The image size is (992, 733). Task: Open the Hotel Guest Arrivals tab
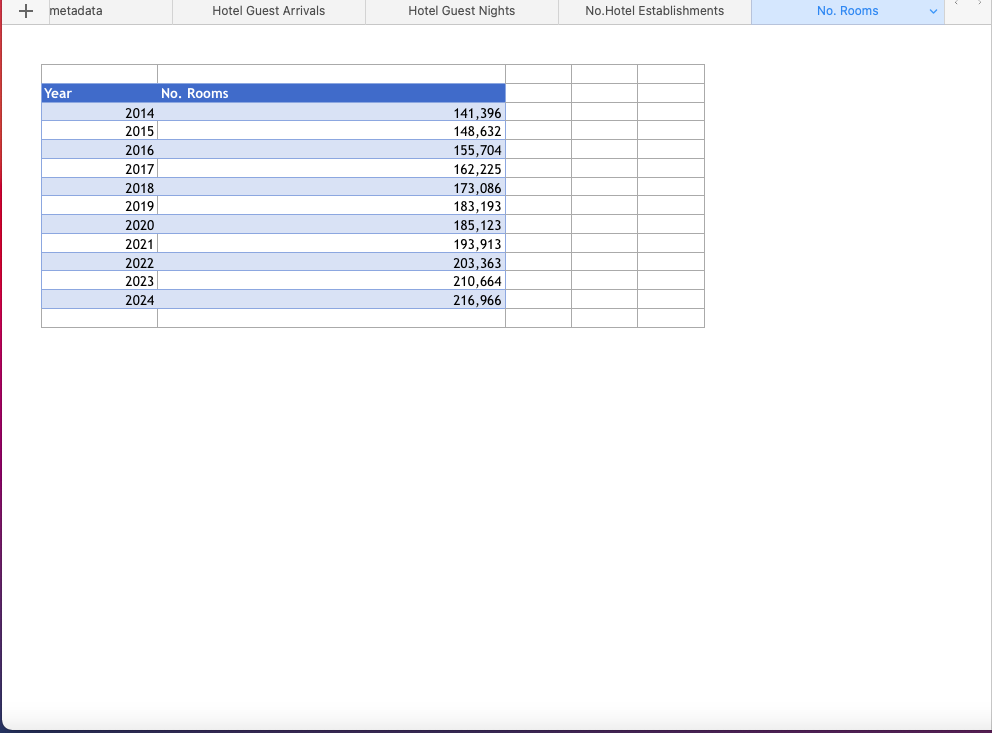[268, 11]
